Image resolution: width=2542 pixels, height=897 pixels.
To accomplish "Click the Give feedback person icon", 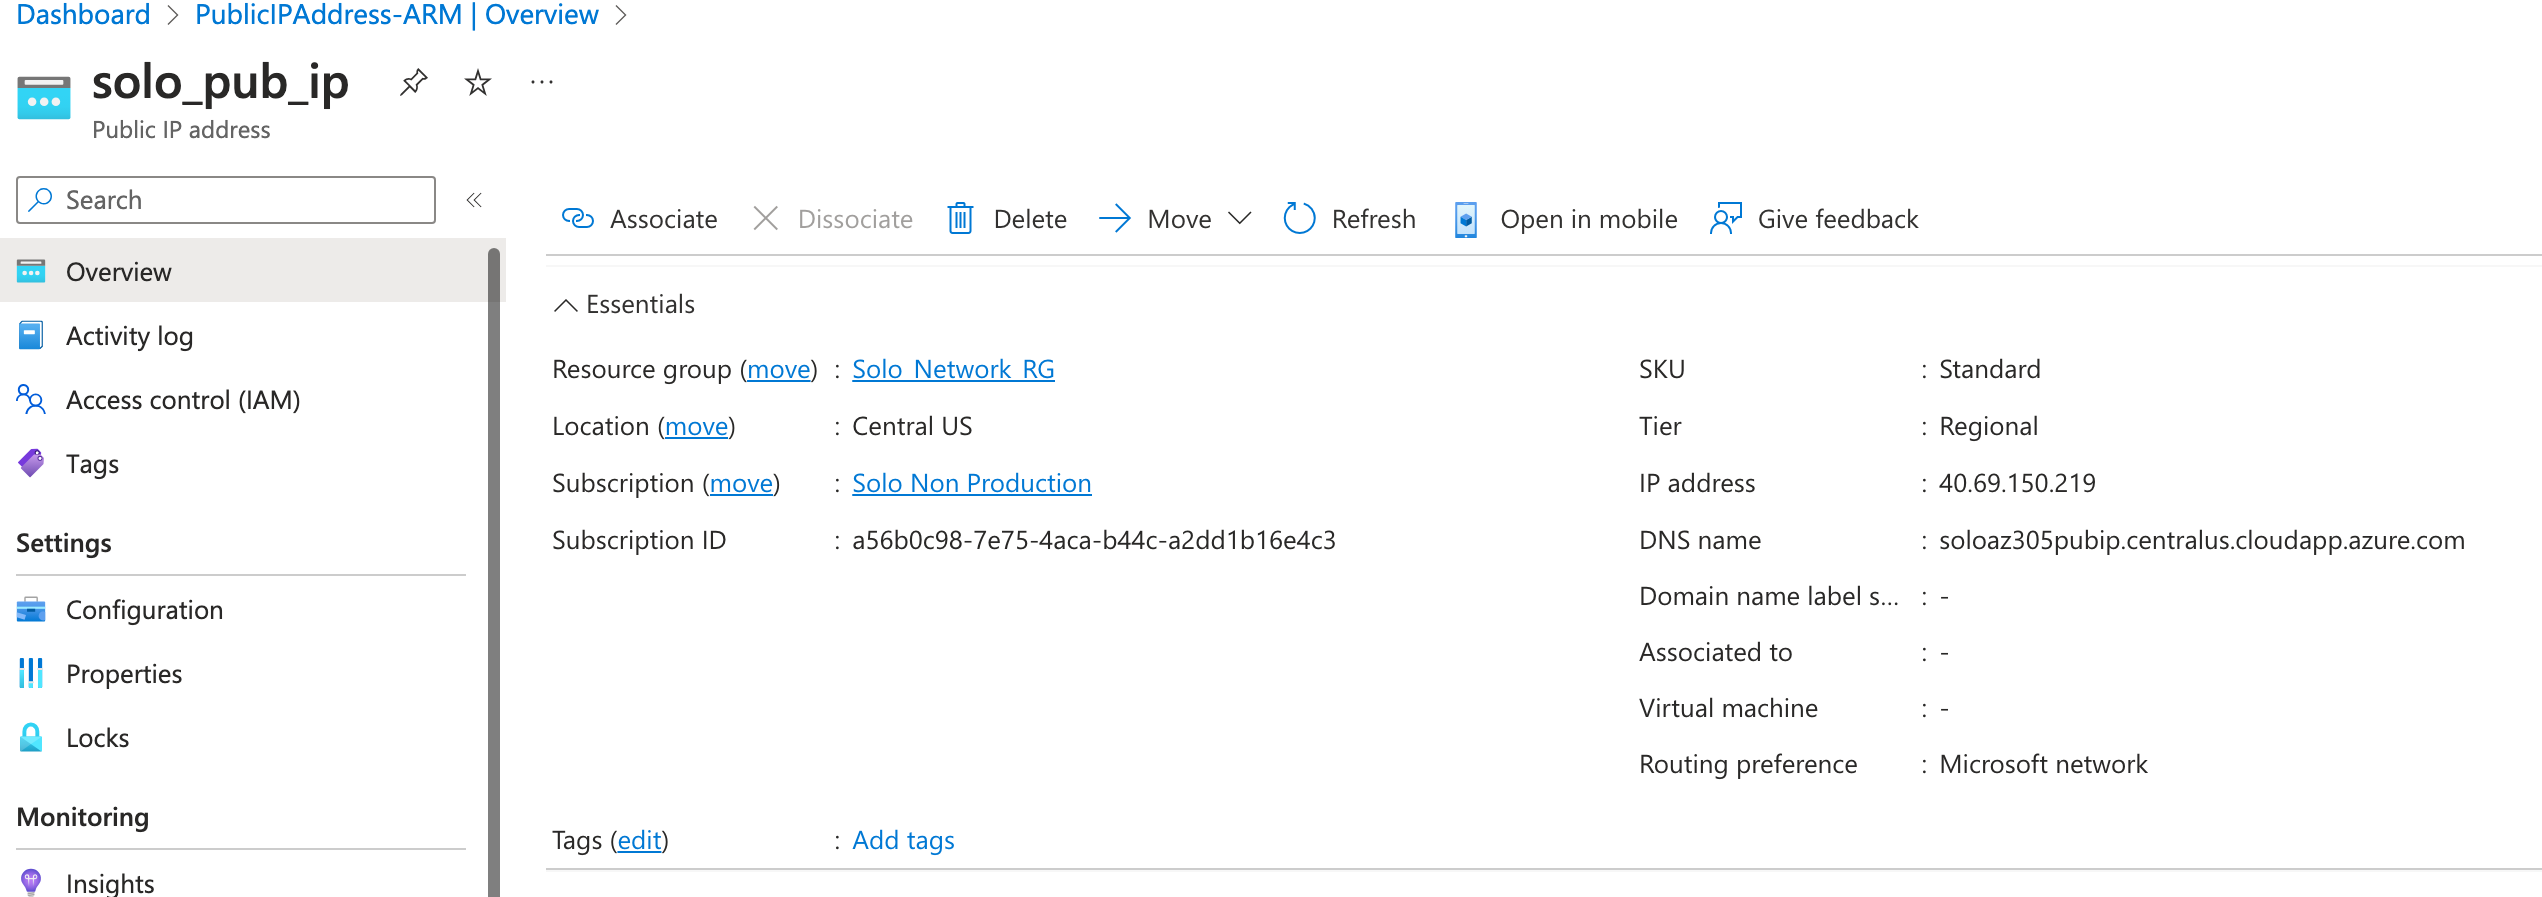I will (1726, 218).
